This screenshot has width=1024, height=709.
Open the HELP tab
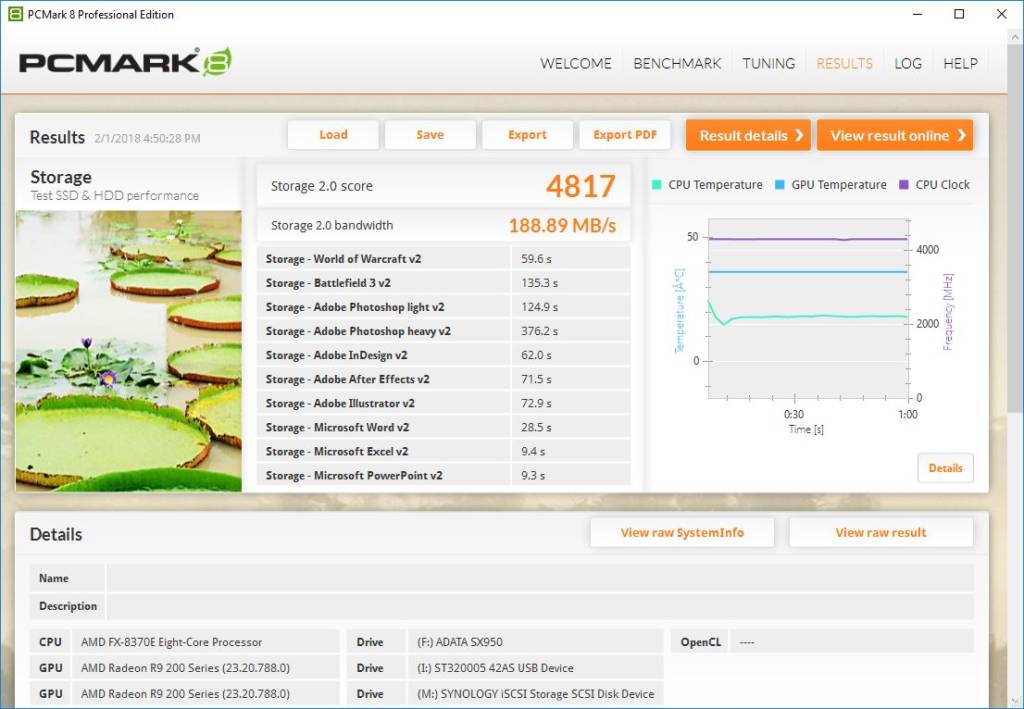(x=961, y=63)
